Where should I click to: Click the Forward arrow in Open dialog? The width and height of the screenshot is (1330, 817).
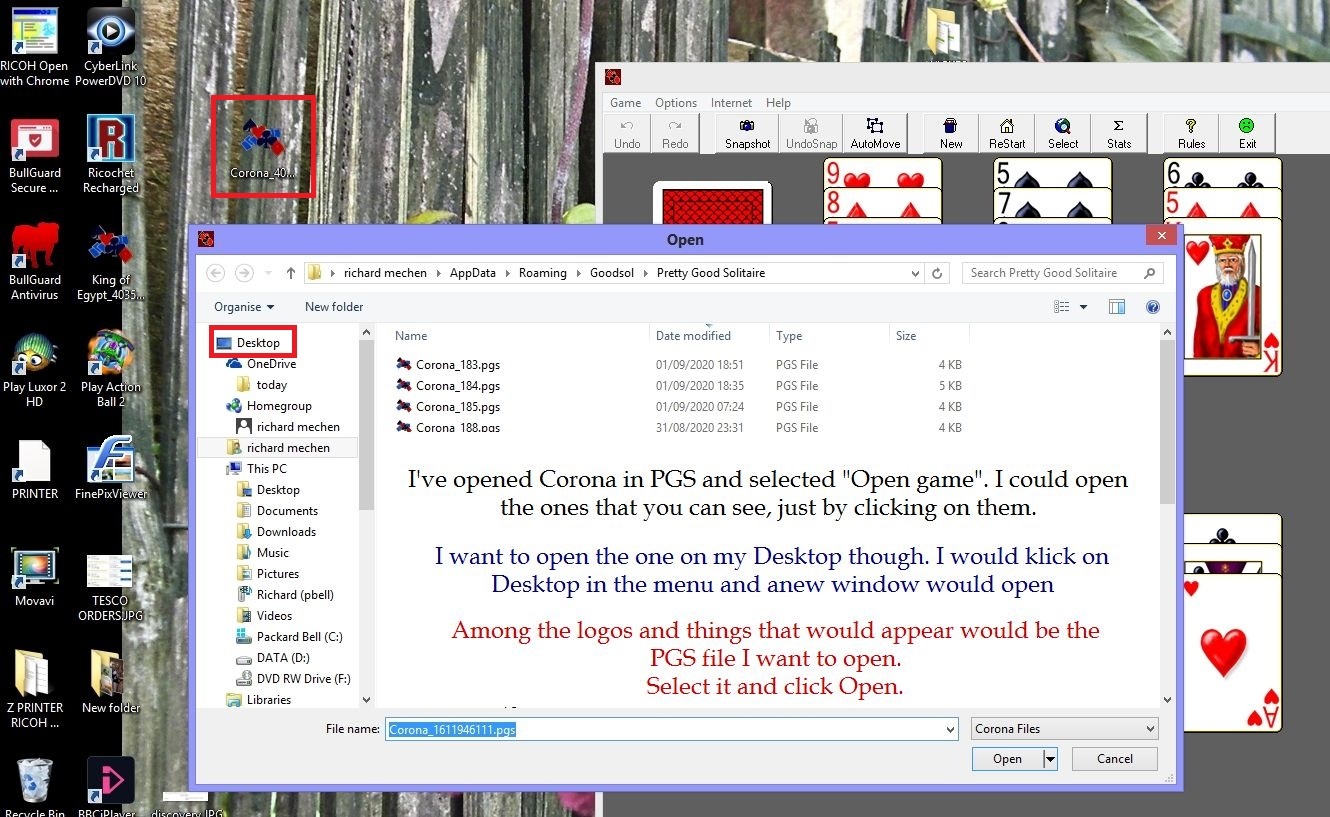[244, 273]
